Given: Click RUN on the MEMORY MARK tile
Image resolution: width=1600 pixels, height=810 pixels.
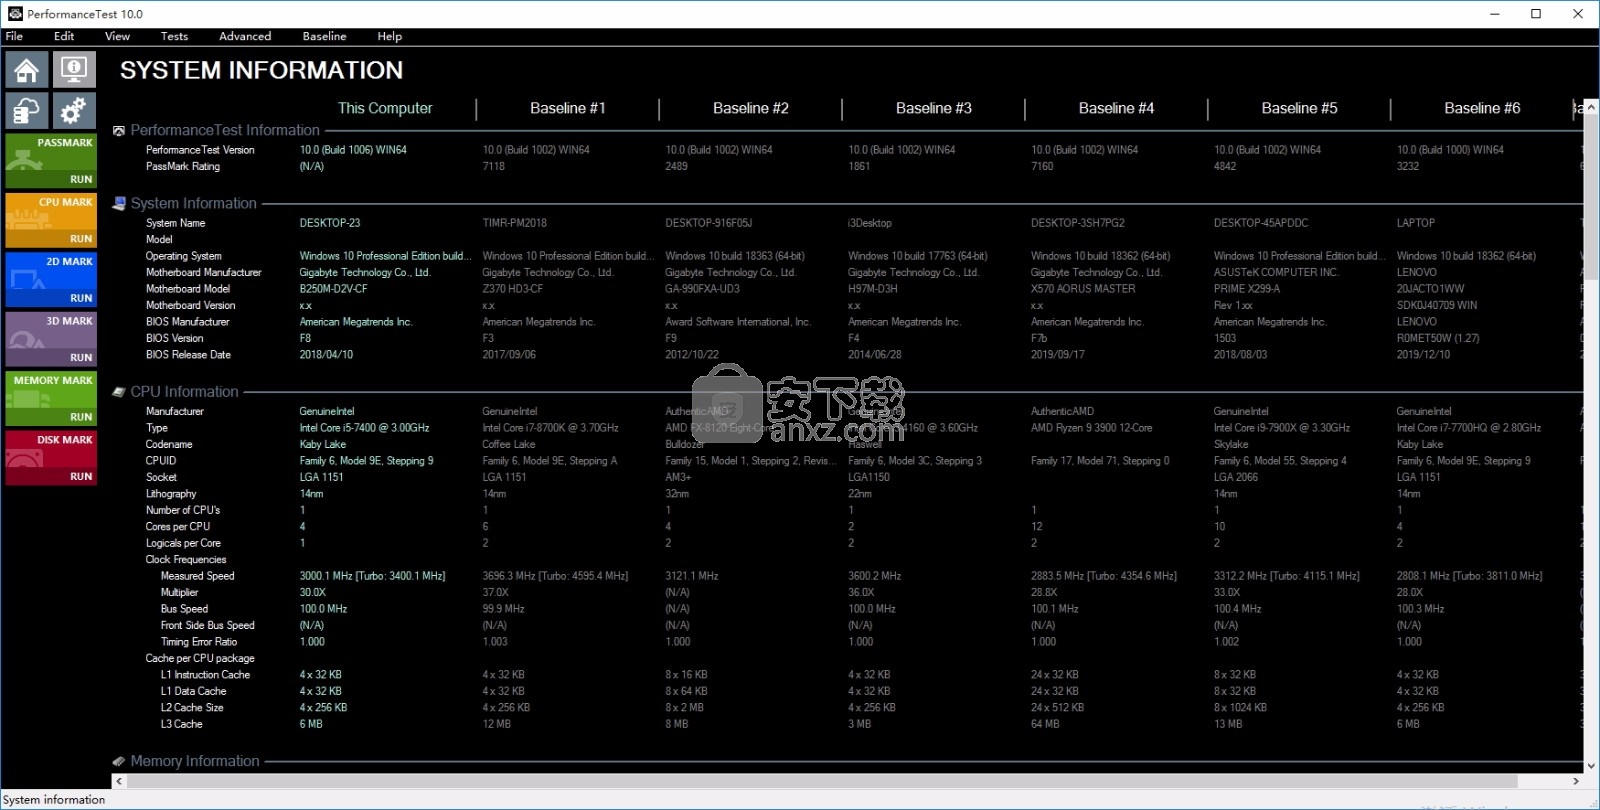Looking at the screenshot, I should pyautogui.click(x=81, y=417).
